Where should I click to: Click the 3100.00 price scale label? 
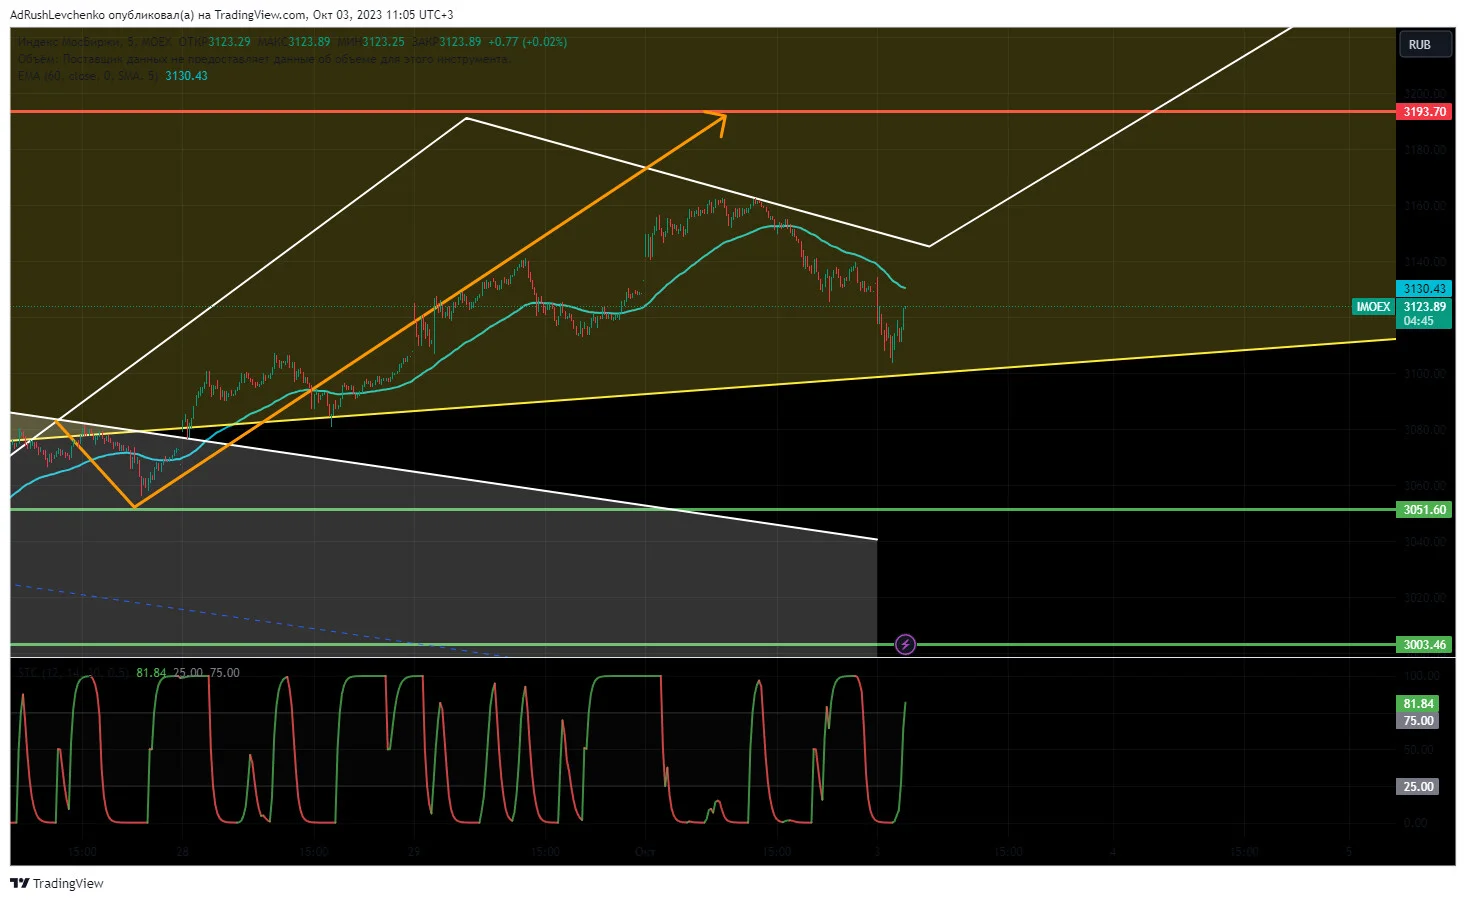point(1424,374)
